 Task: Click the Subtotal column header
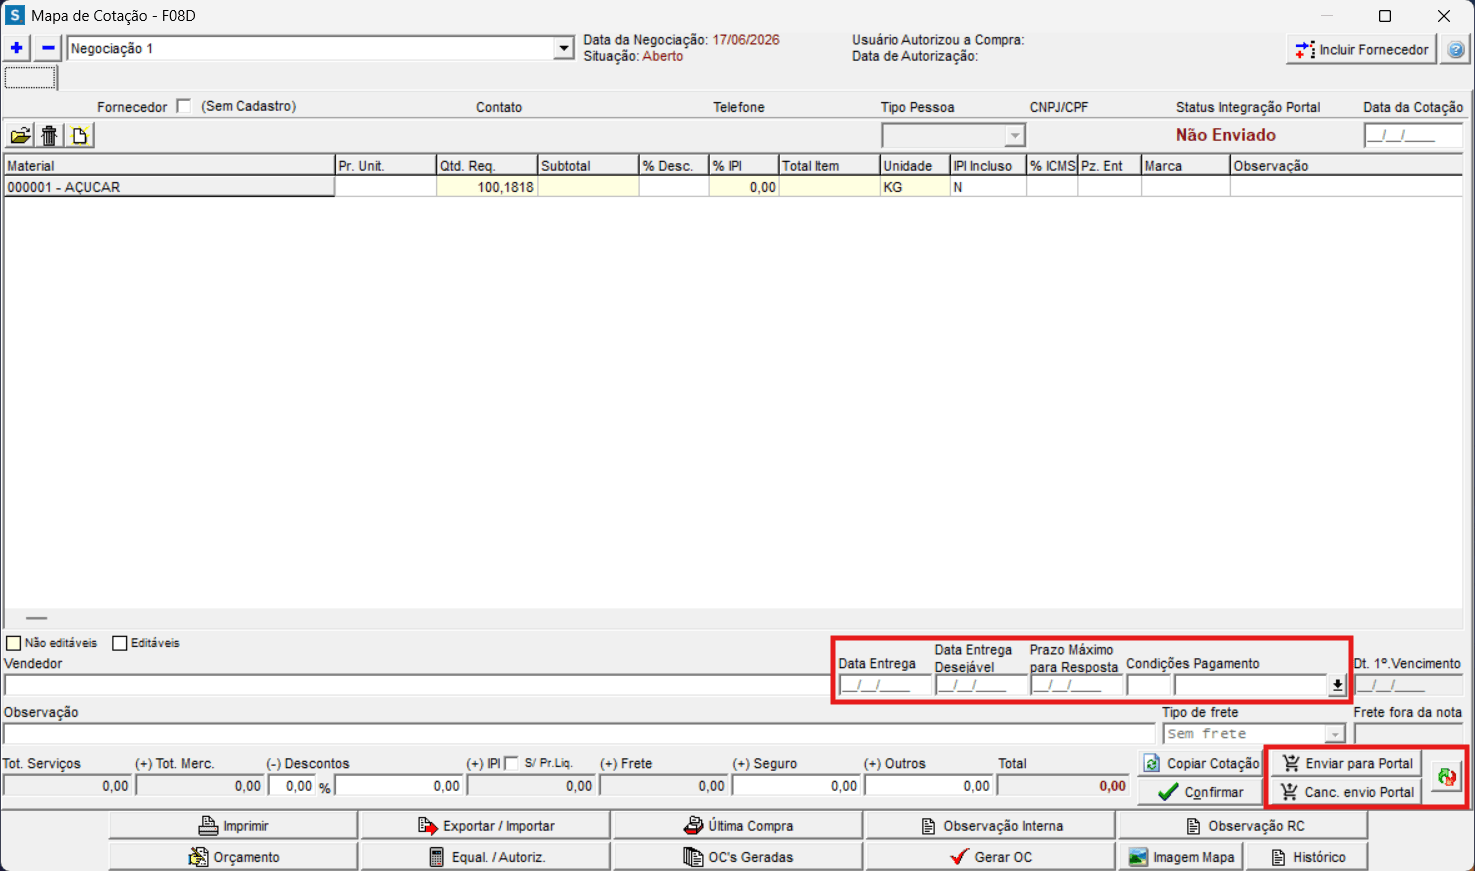click(588, 166)
